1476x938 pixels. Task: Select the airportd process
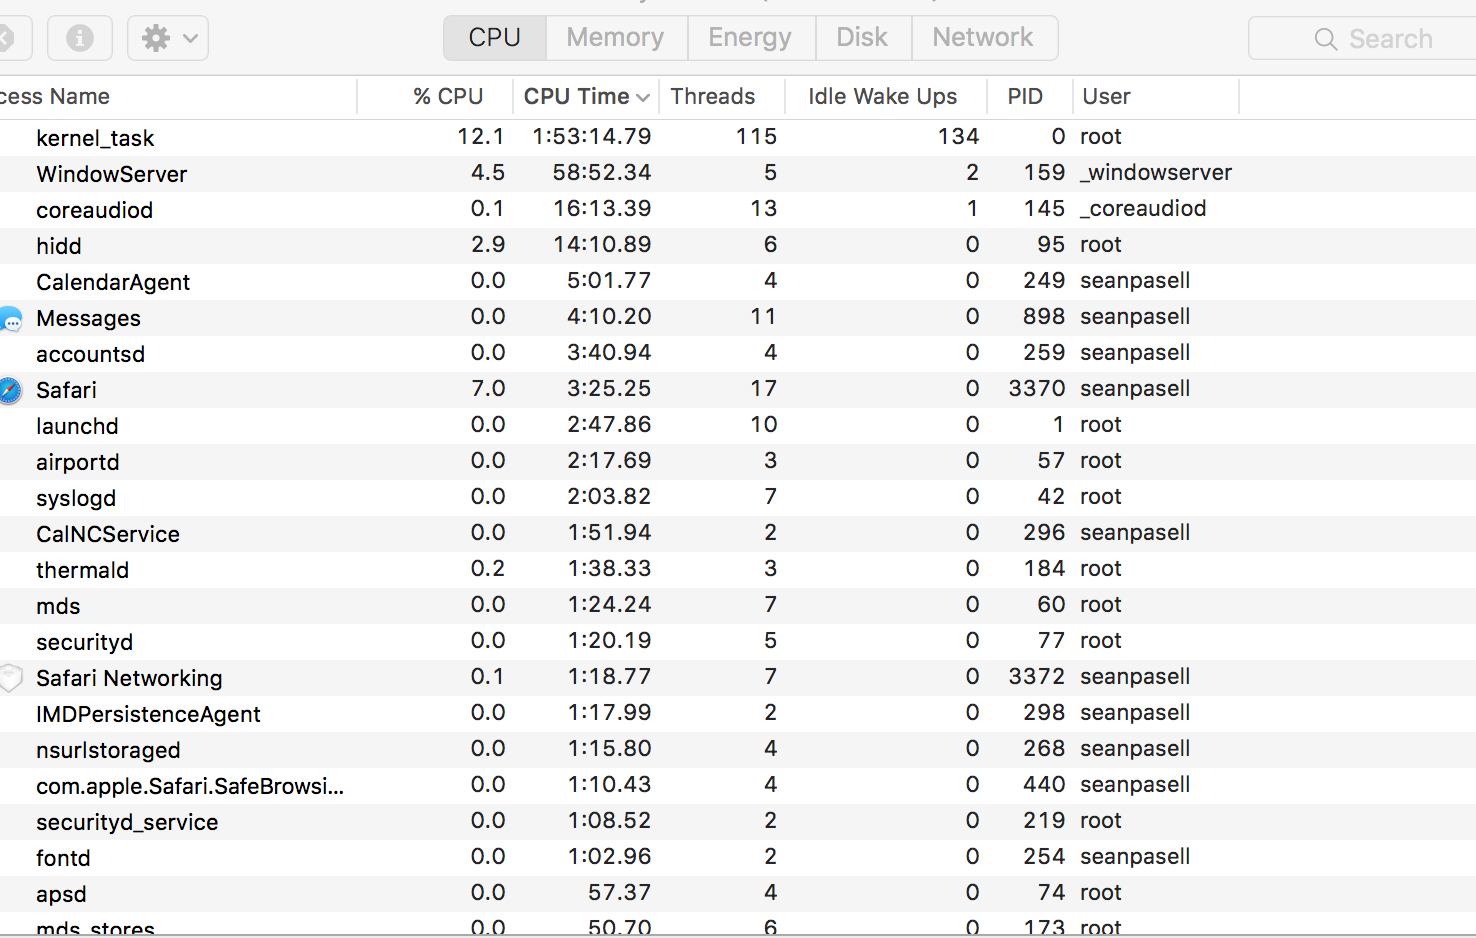[x=78, y=462]
